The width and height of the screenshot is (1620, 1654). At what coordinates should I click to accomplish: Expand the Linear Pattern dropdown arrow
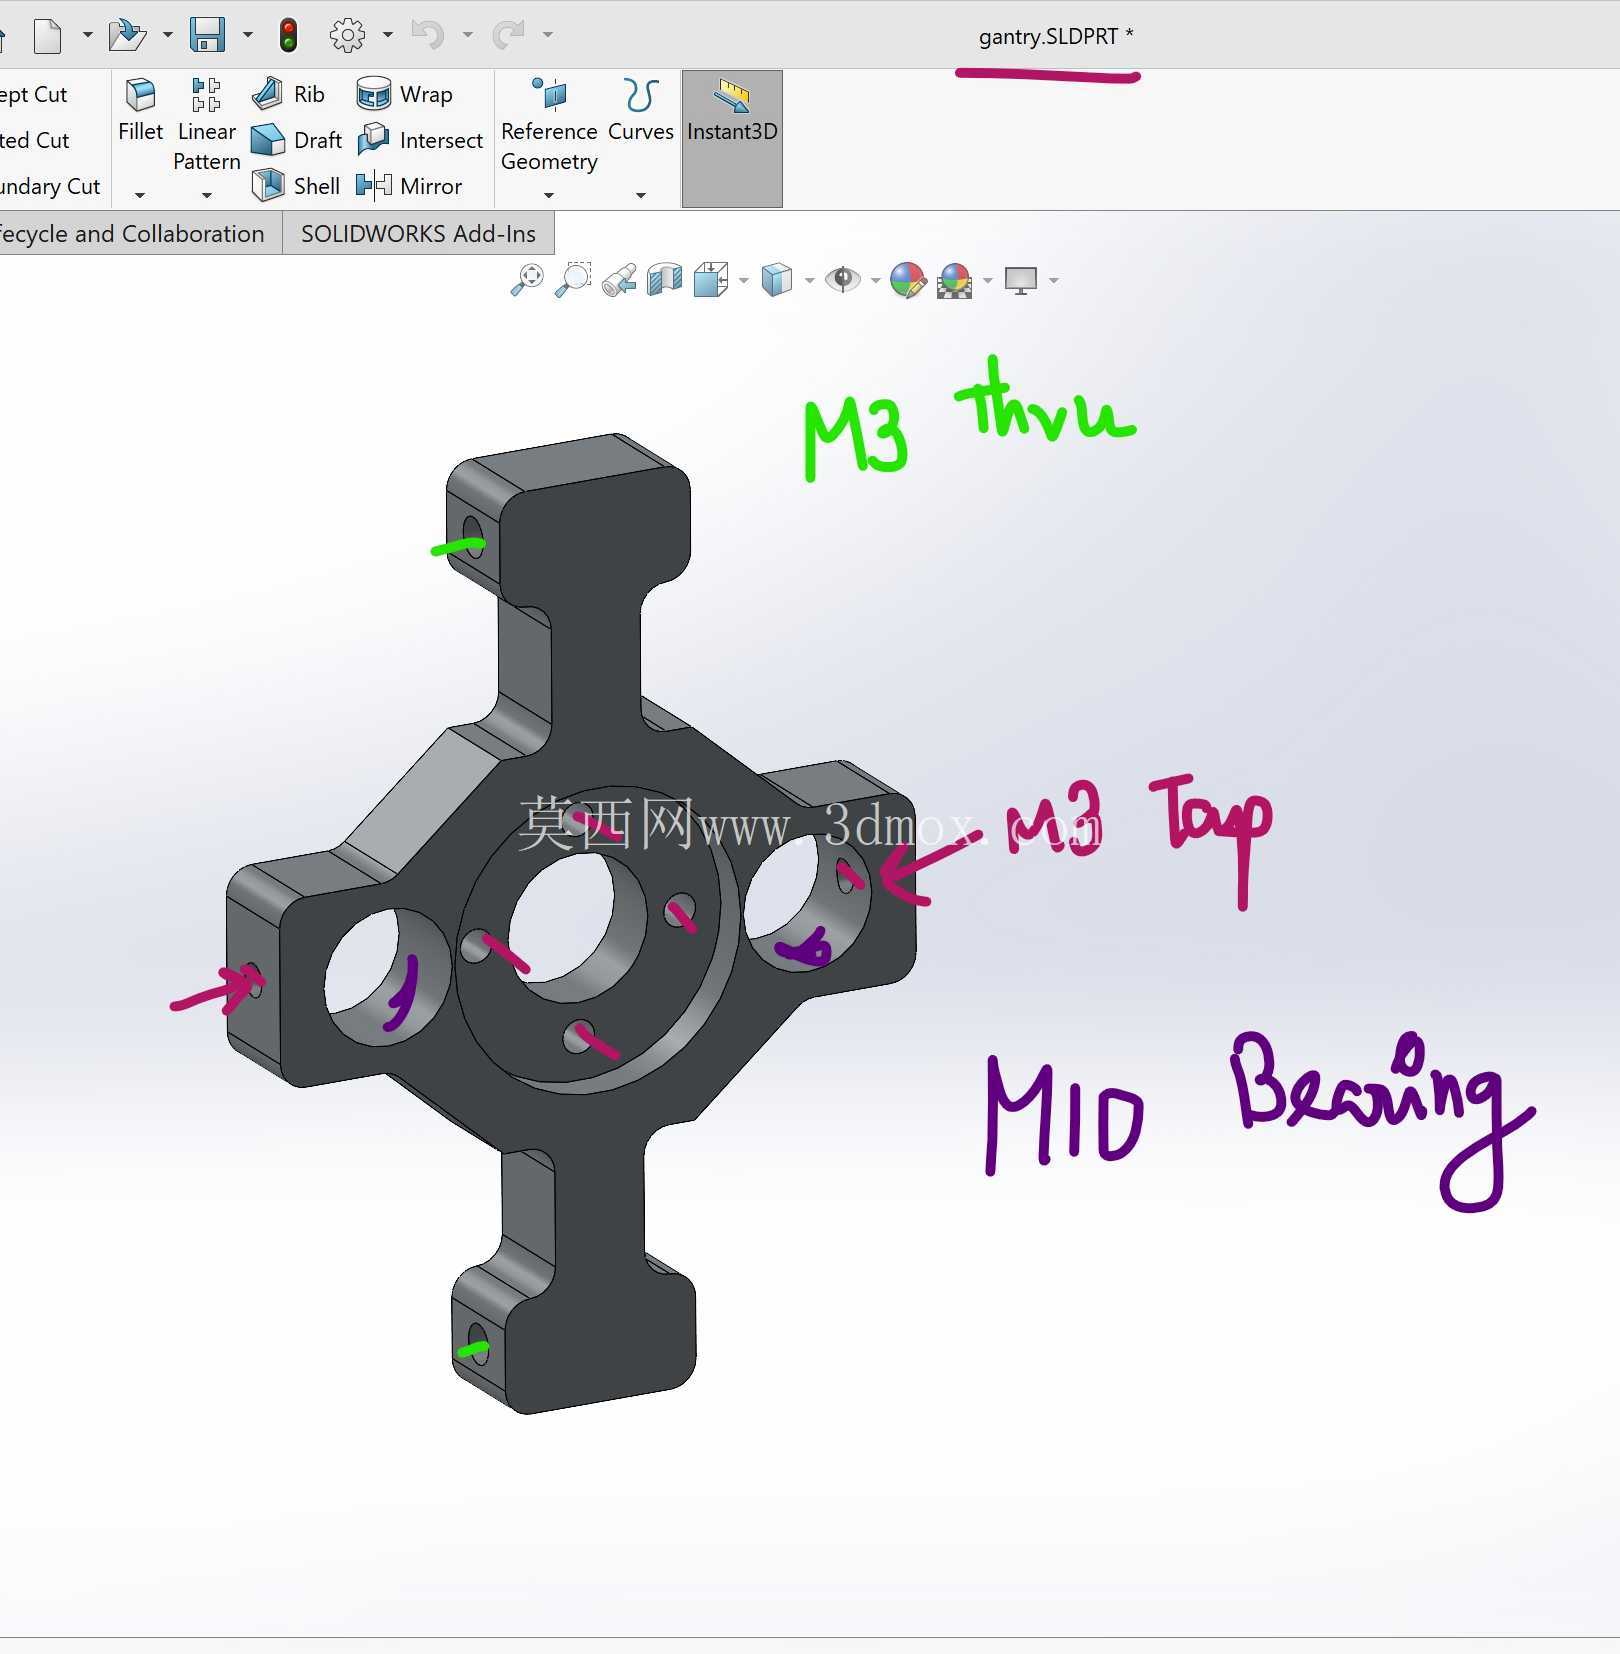[x=206, y=195]
